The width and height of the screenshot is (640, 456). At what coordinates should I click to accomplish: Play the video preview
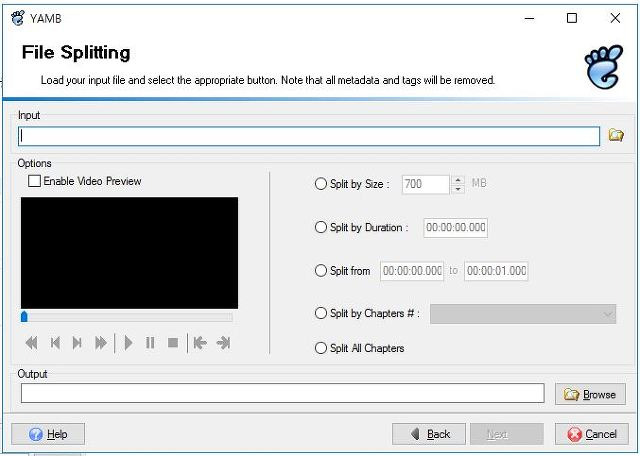pyautogui.click(x=128, y=343)
